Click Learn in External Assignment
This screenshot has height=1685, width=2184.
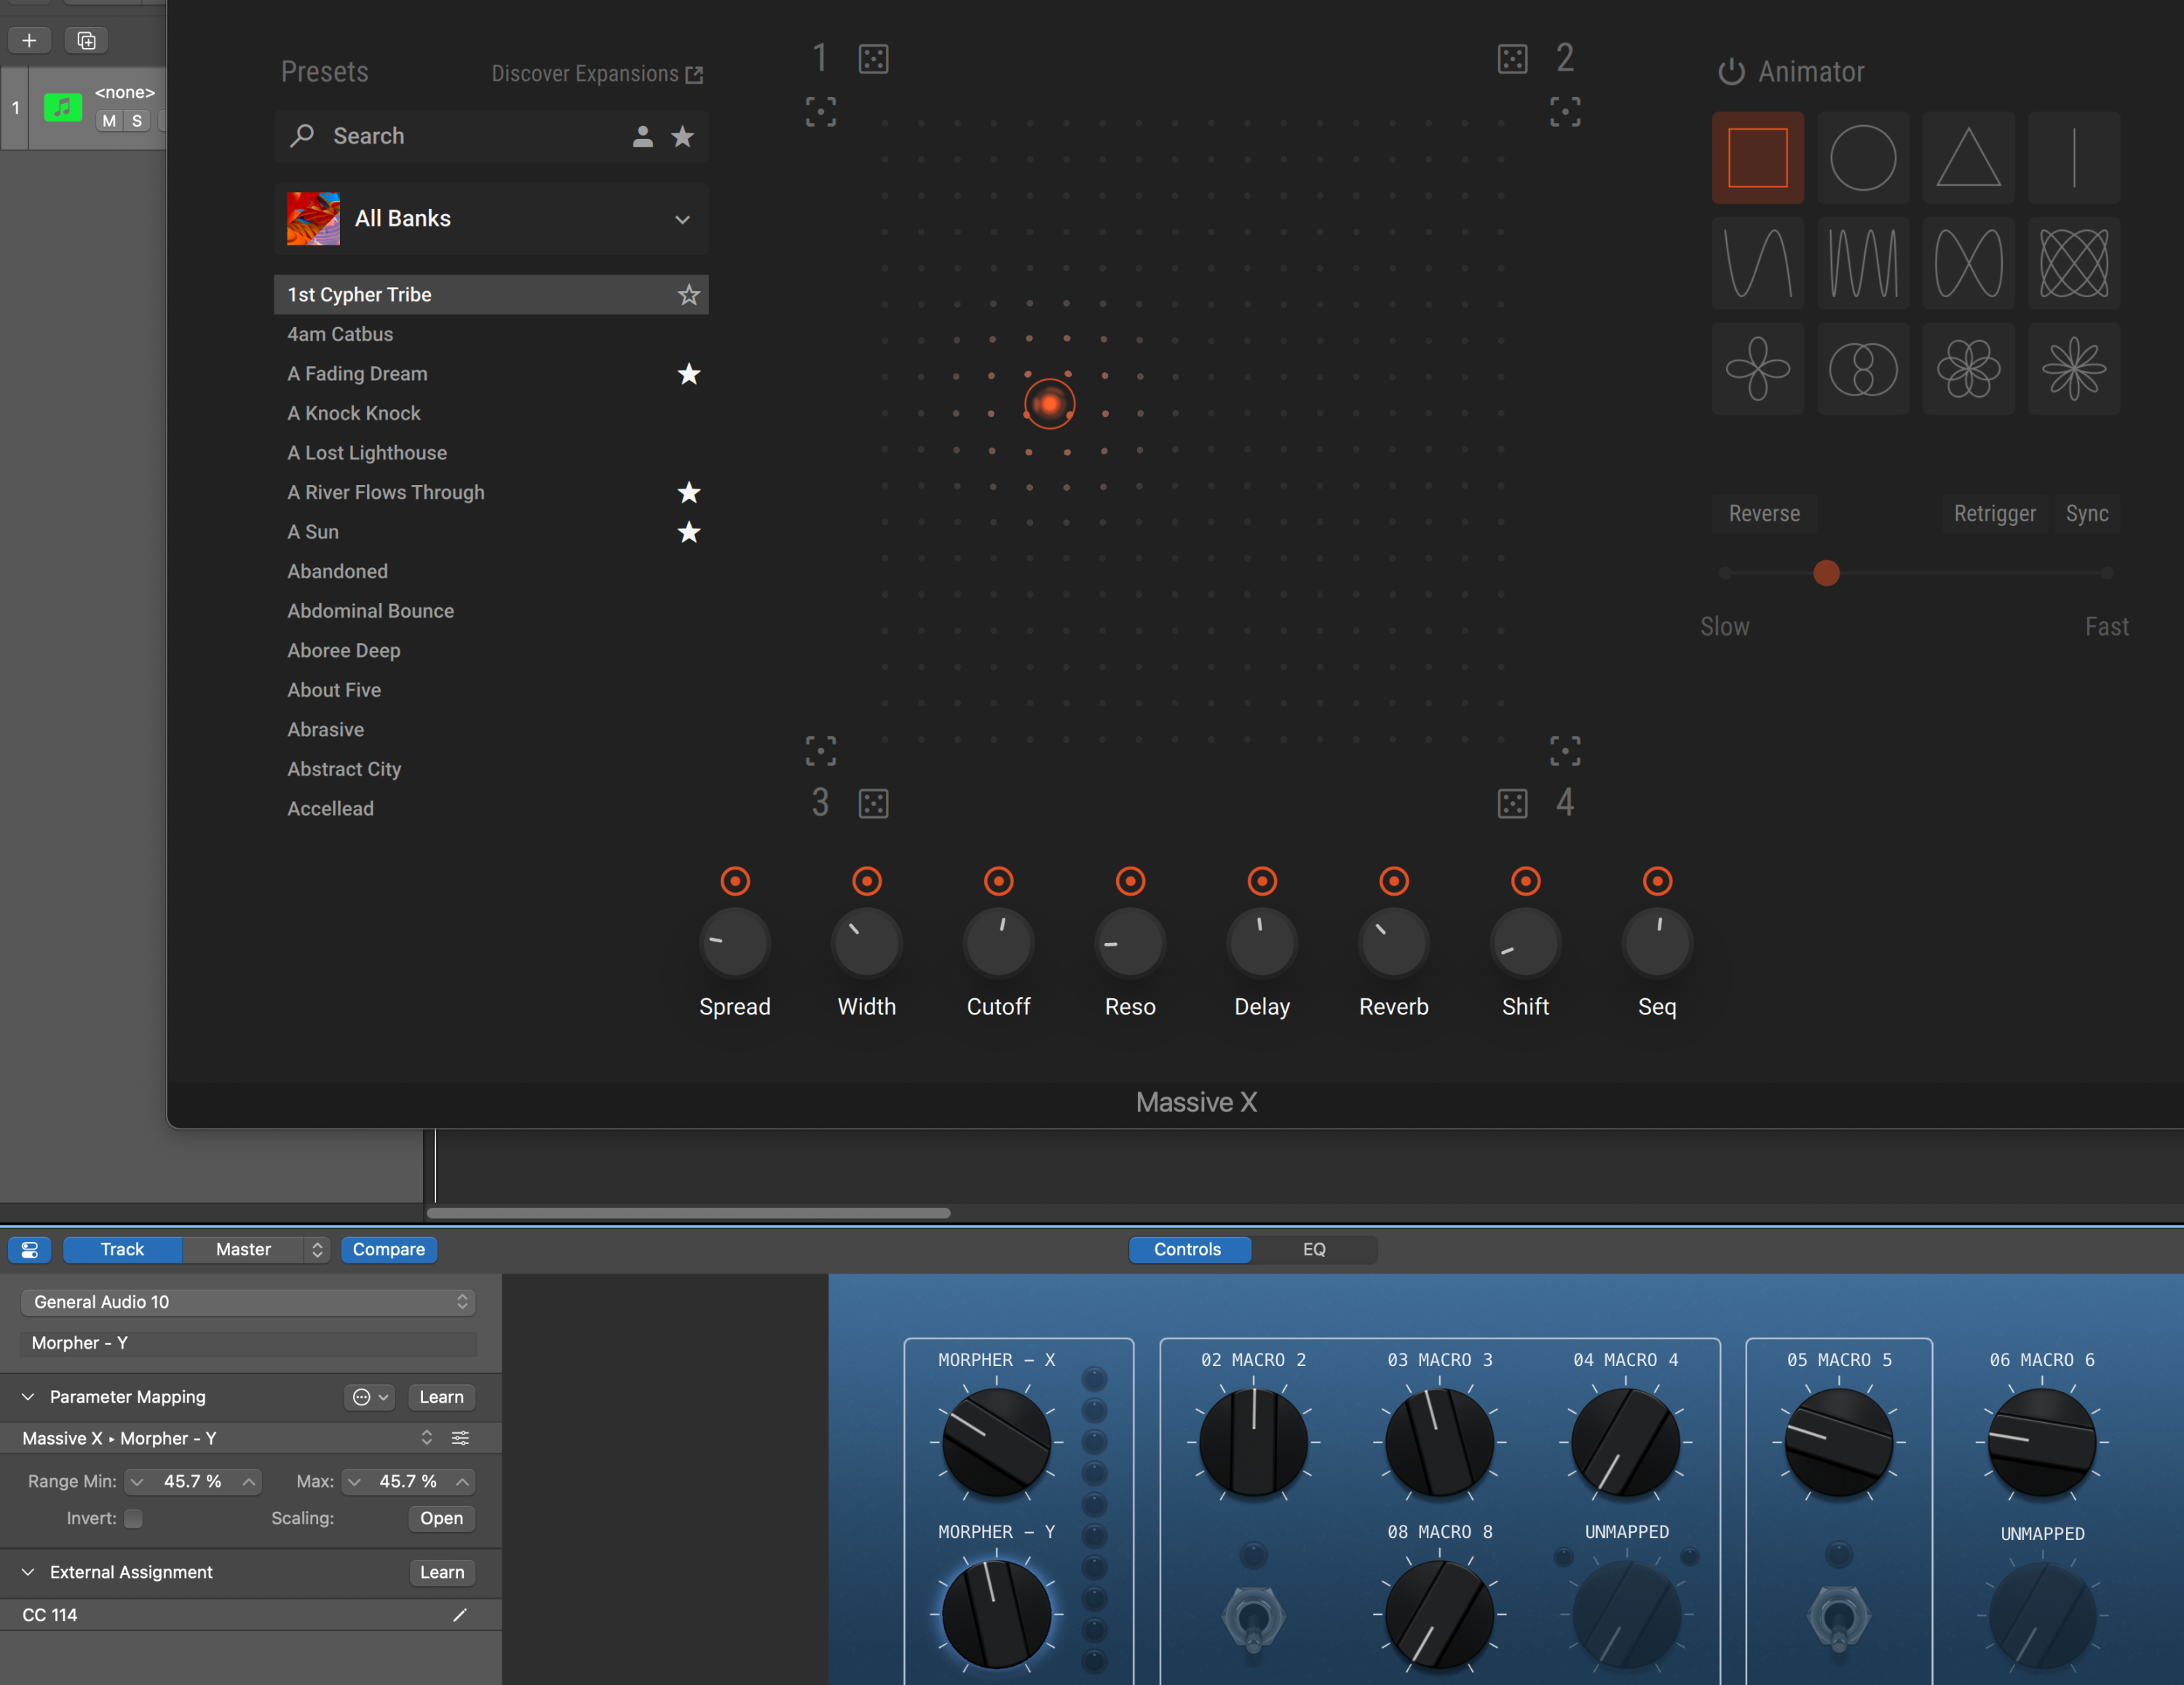click(x=442, y=1573)
